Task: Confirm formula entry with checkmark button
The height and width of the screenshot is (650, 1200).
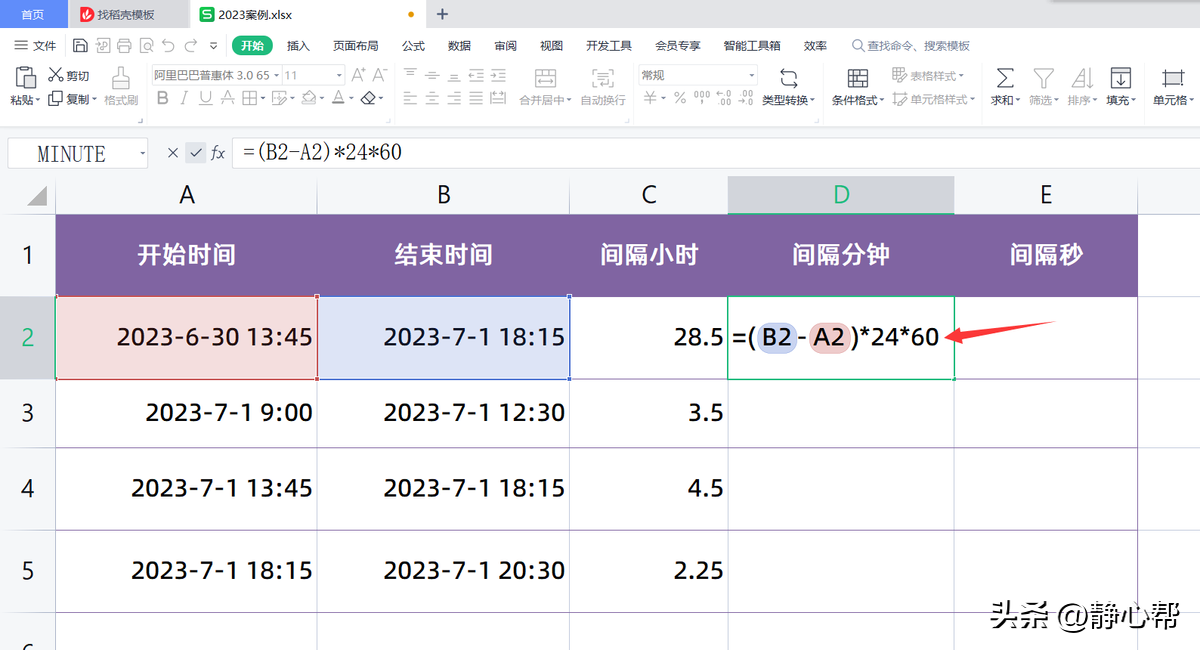Action: (x=195, y=153)
